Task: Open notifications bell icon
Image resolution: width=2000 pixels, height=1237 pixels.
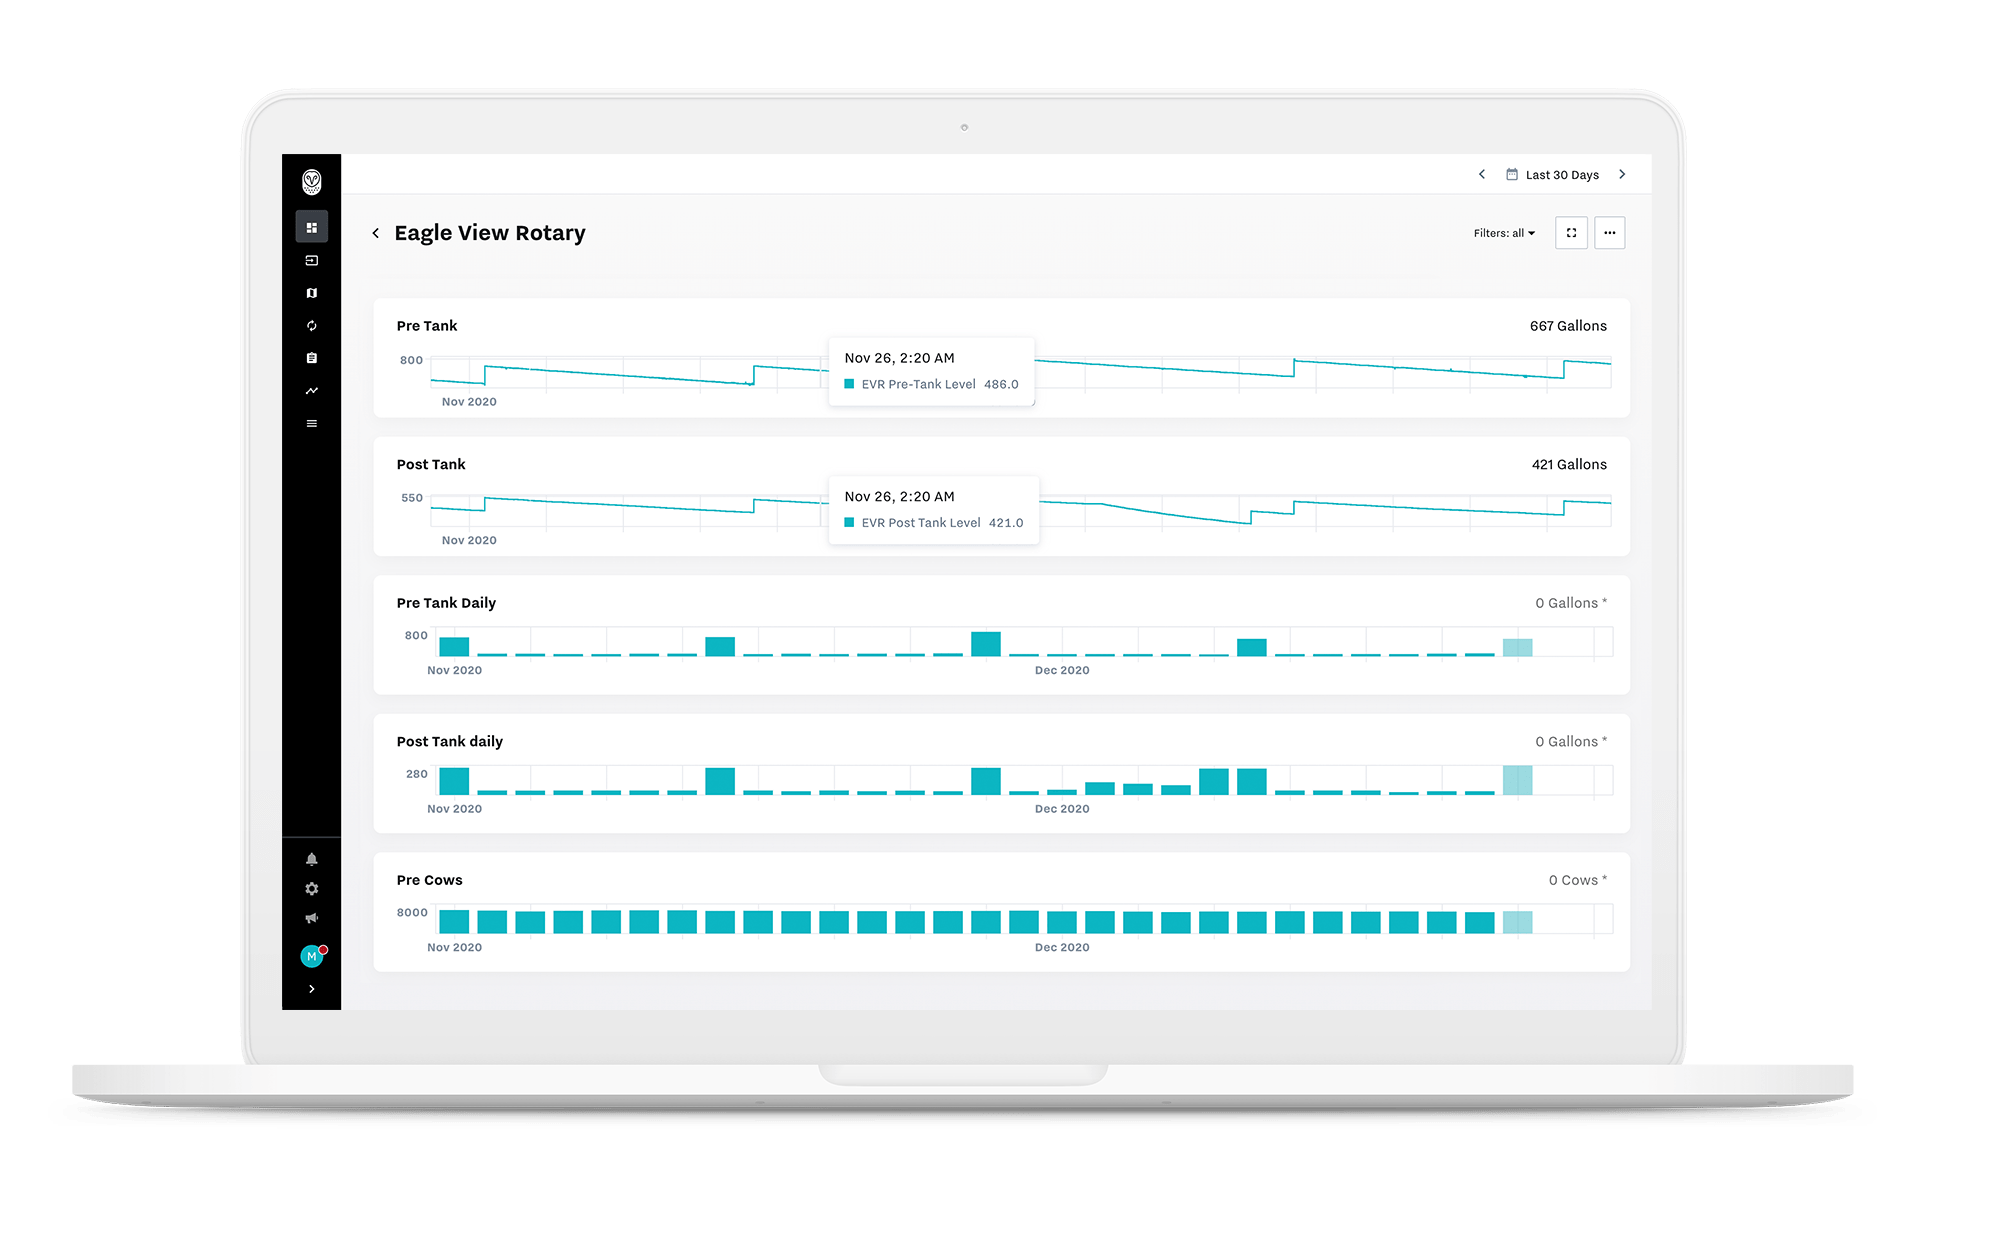Action: 311,859
